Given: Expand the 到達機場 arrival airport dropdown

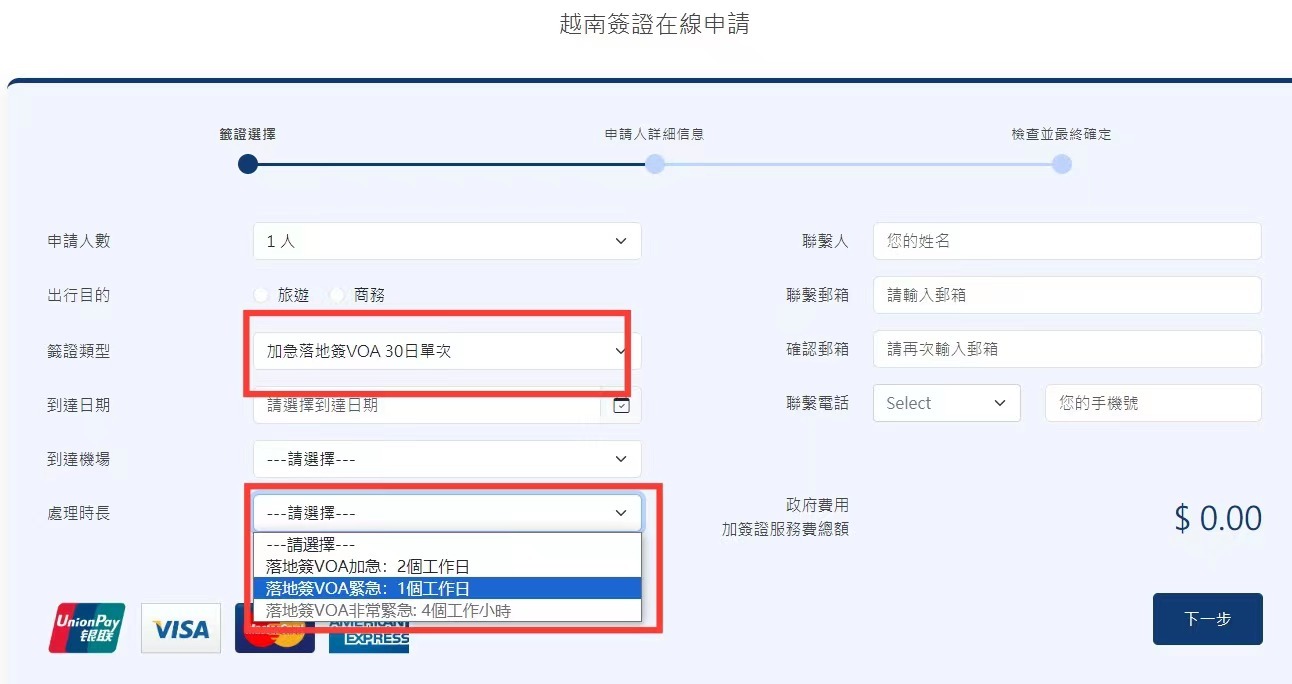Looking at the screenshot, I should (446, 459).
